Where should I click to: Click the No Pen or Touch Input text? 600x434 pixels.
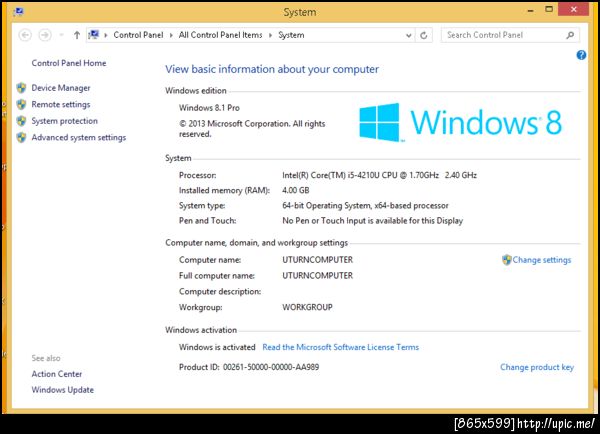373,221
